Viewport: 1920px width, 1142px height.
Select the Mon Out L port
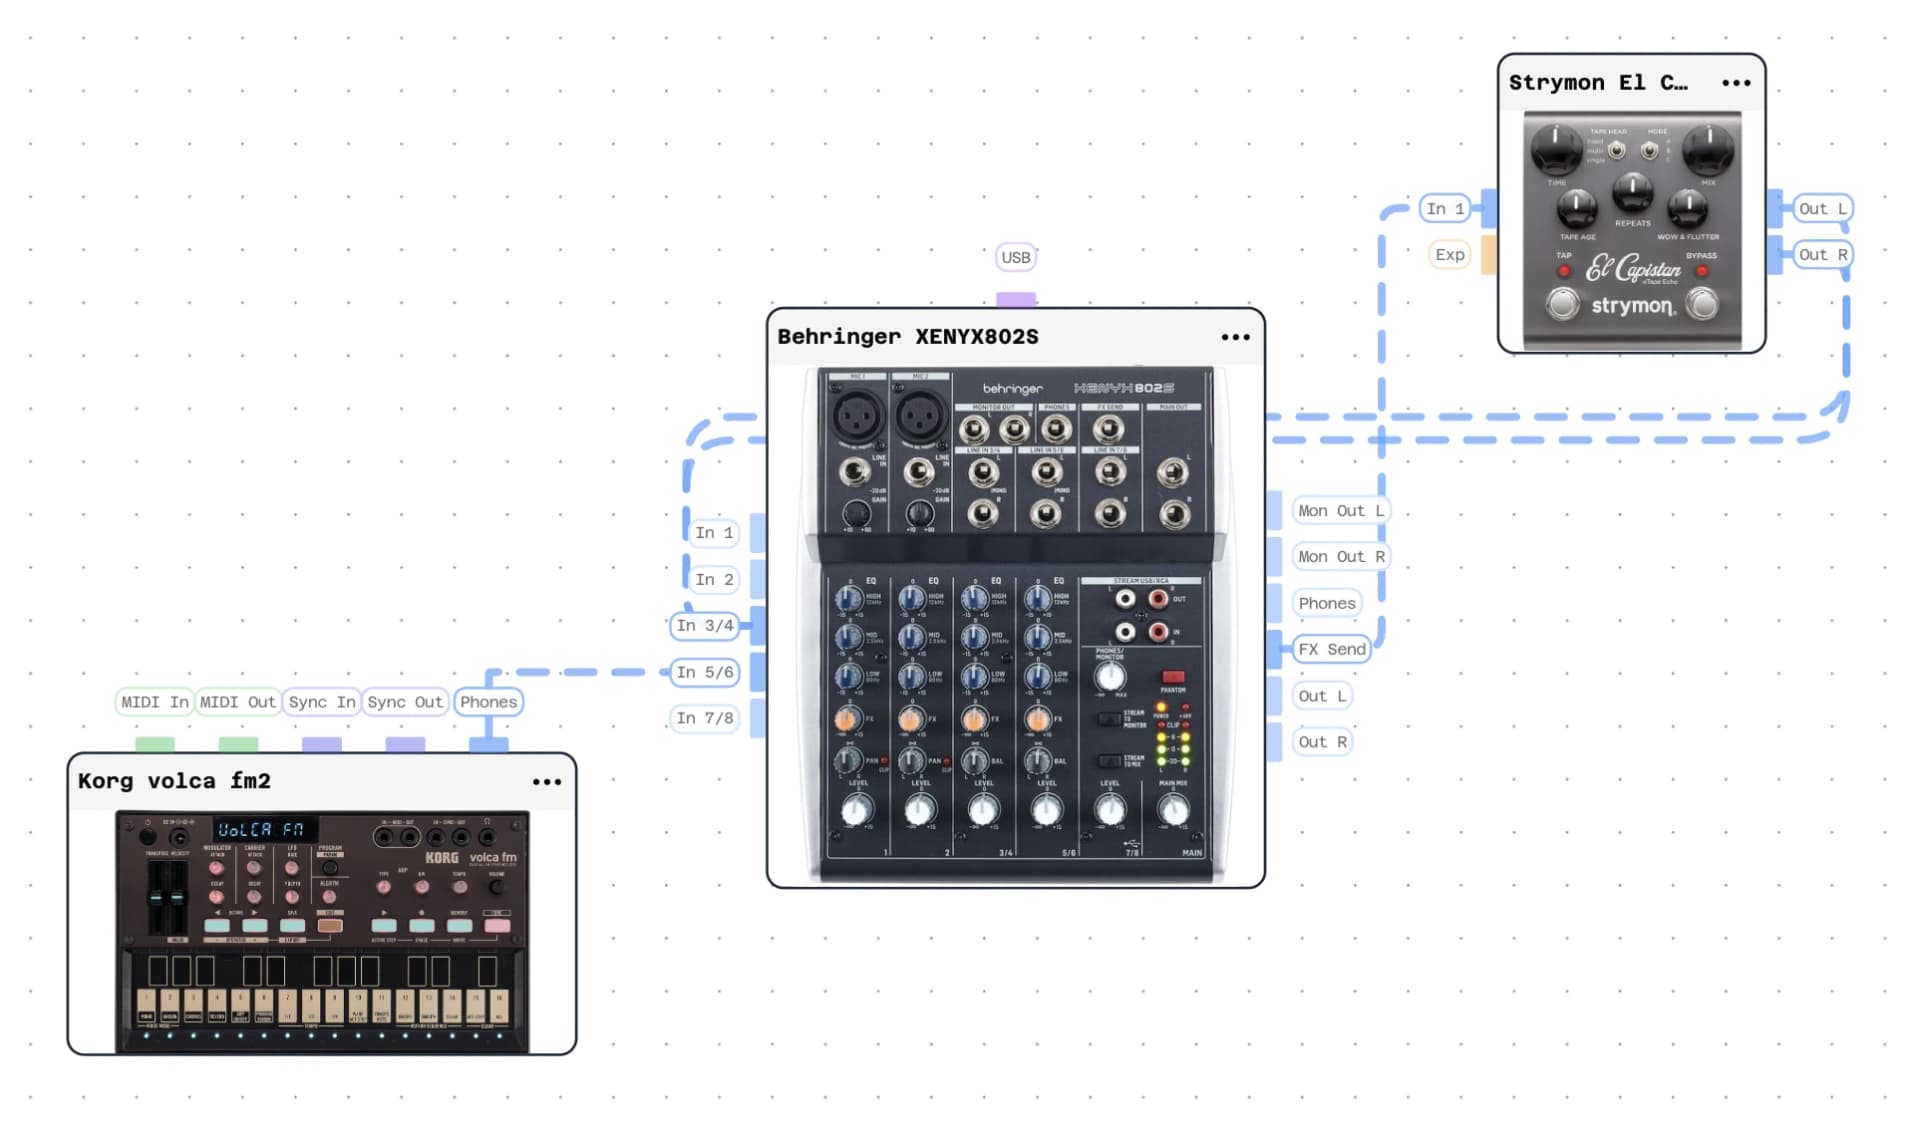(x=1340, y=511)
